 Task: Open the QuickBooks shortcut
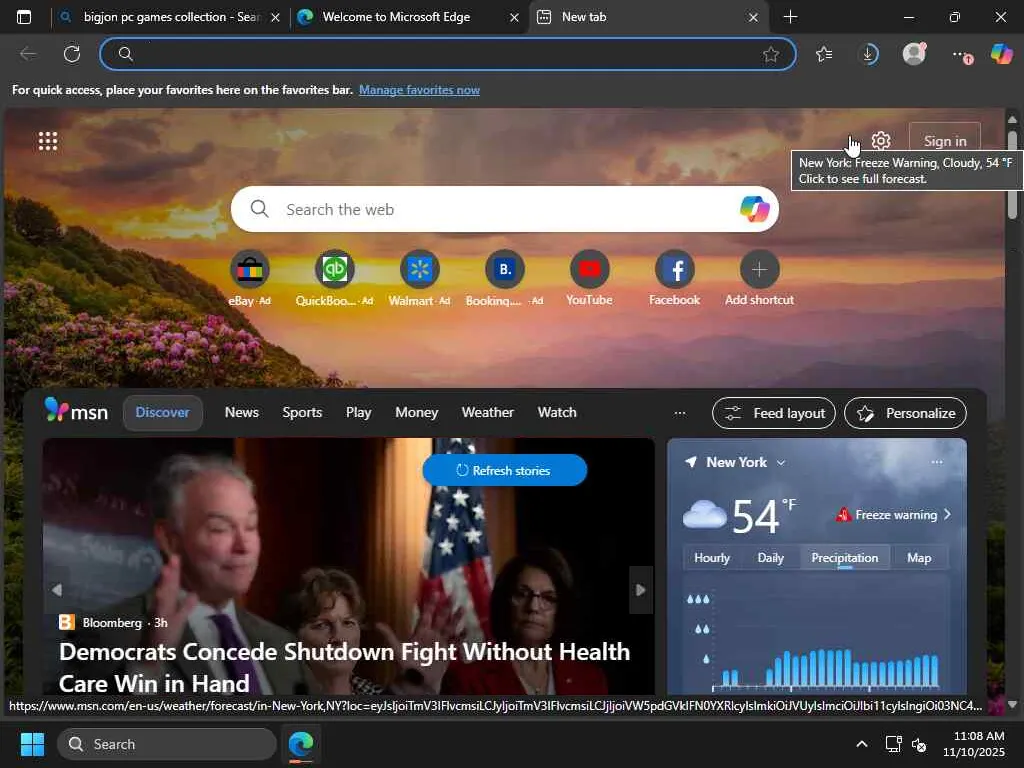point(334,269)
